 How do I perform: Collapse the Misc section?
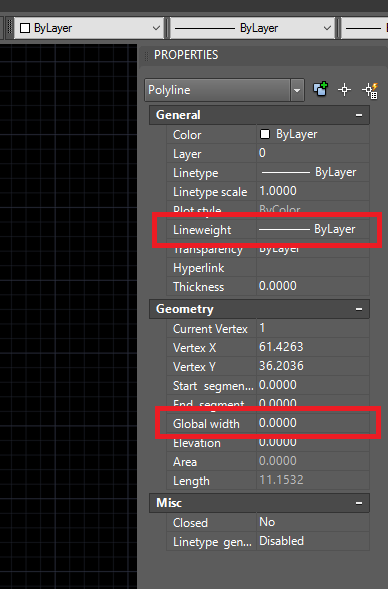tap(359, 503)
